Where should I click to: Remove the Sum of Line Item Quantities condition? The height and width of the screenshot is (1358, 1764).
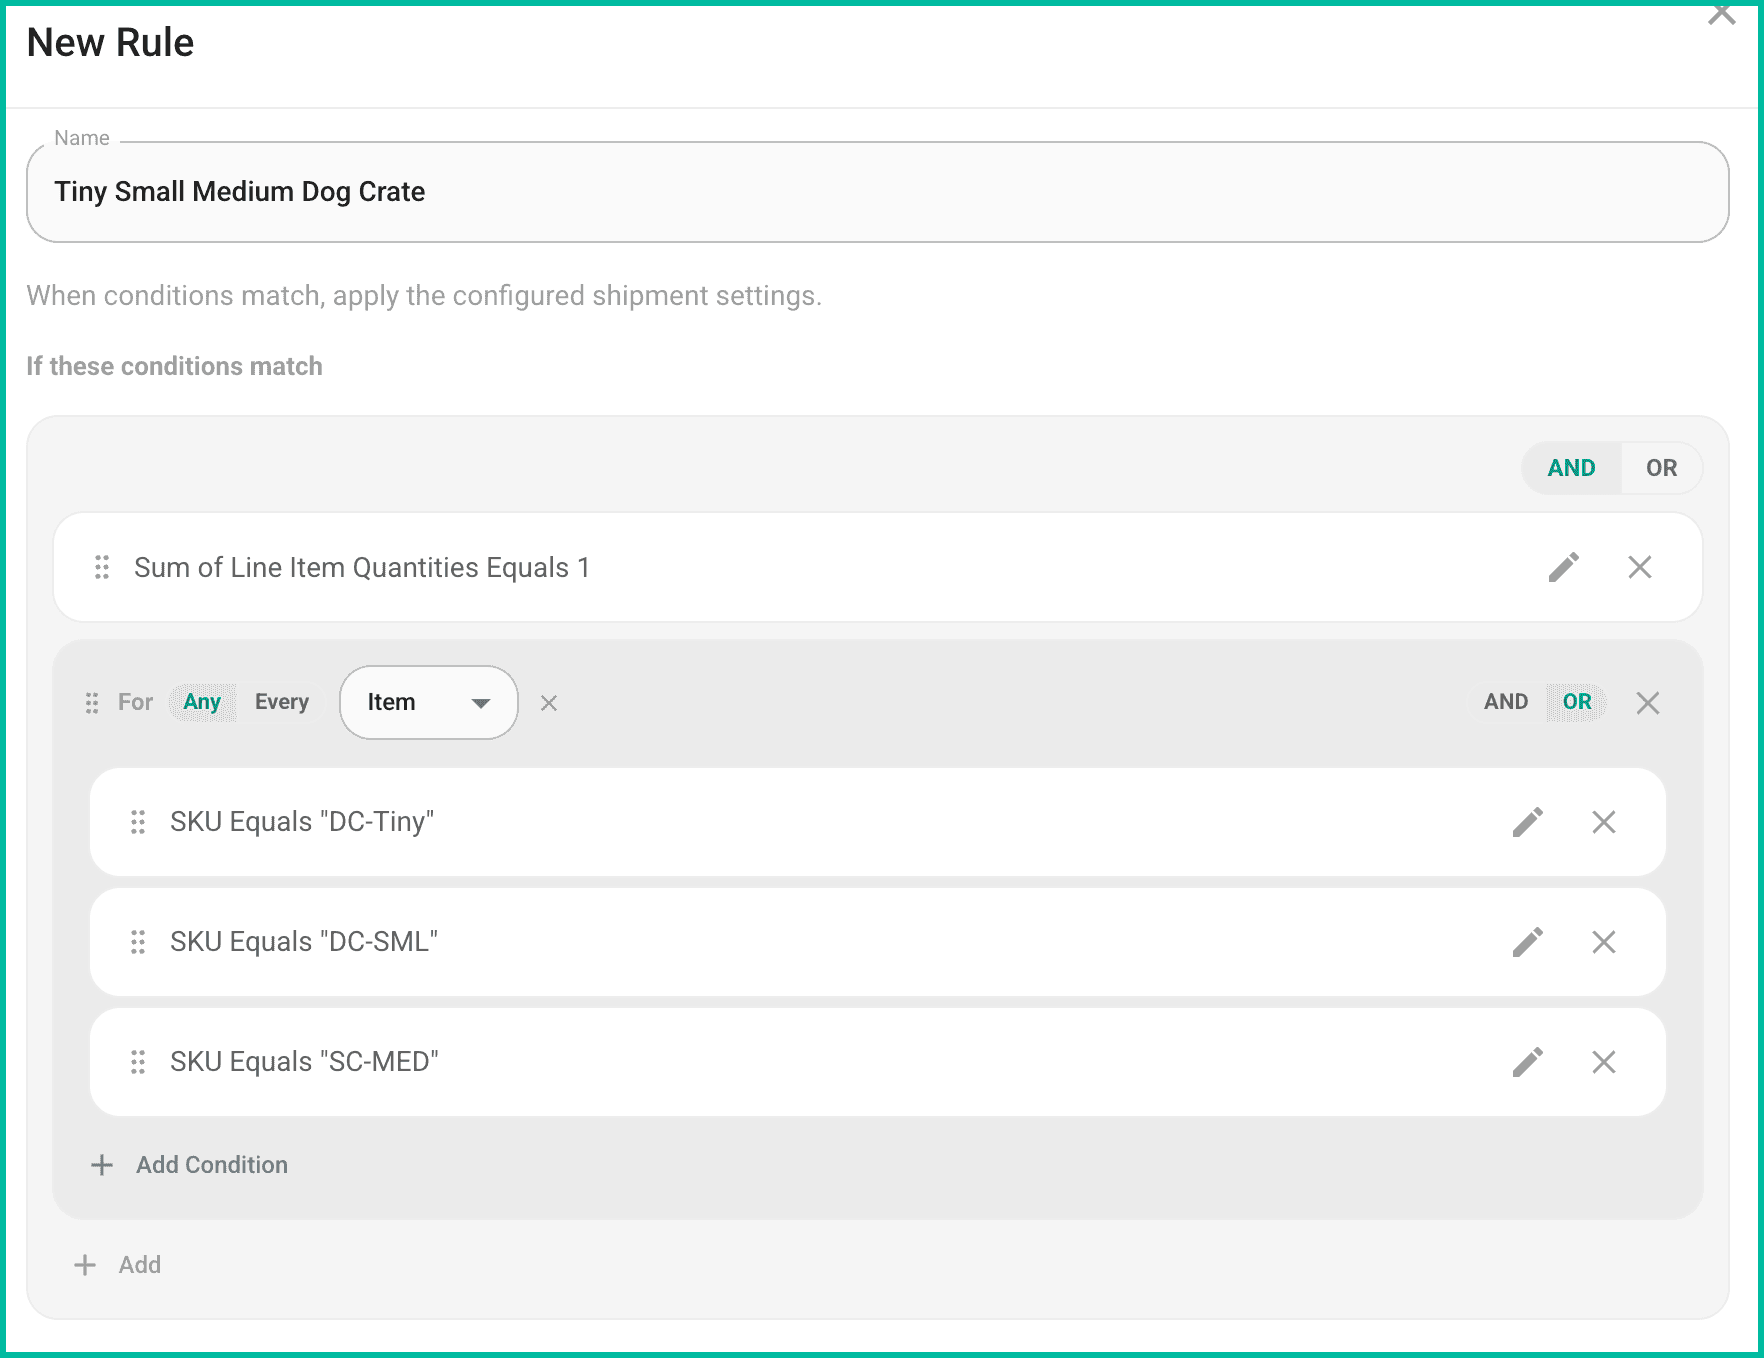1640,567
